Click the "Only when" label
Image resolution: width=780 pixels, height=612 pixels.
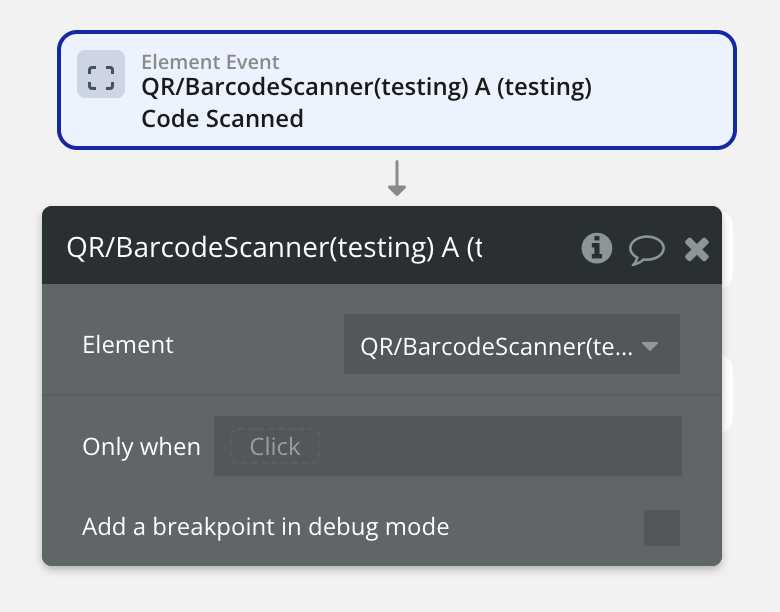coord(141,446)
